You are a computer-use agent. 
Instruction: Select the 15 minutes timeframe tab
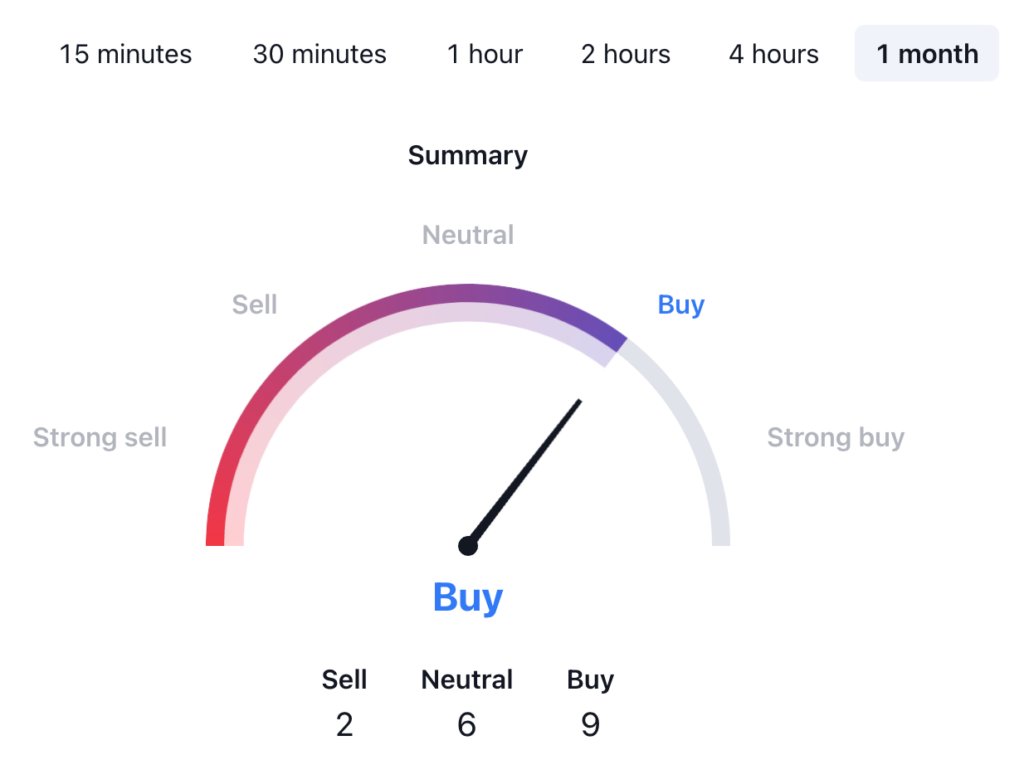[x=126, y=54]
